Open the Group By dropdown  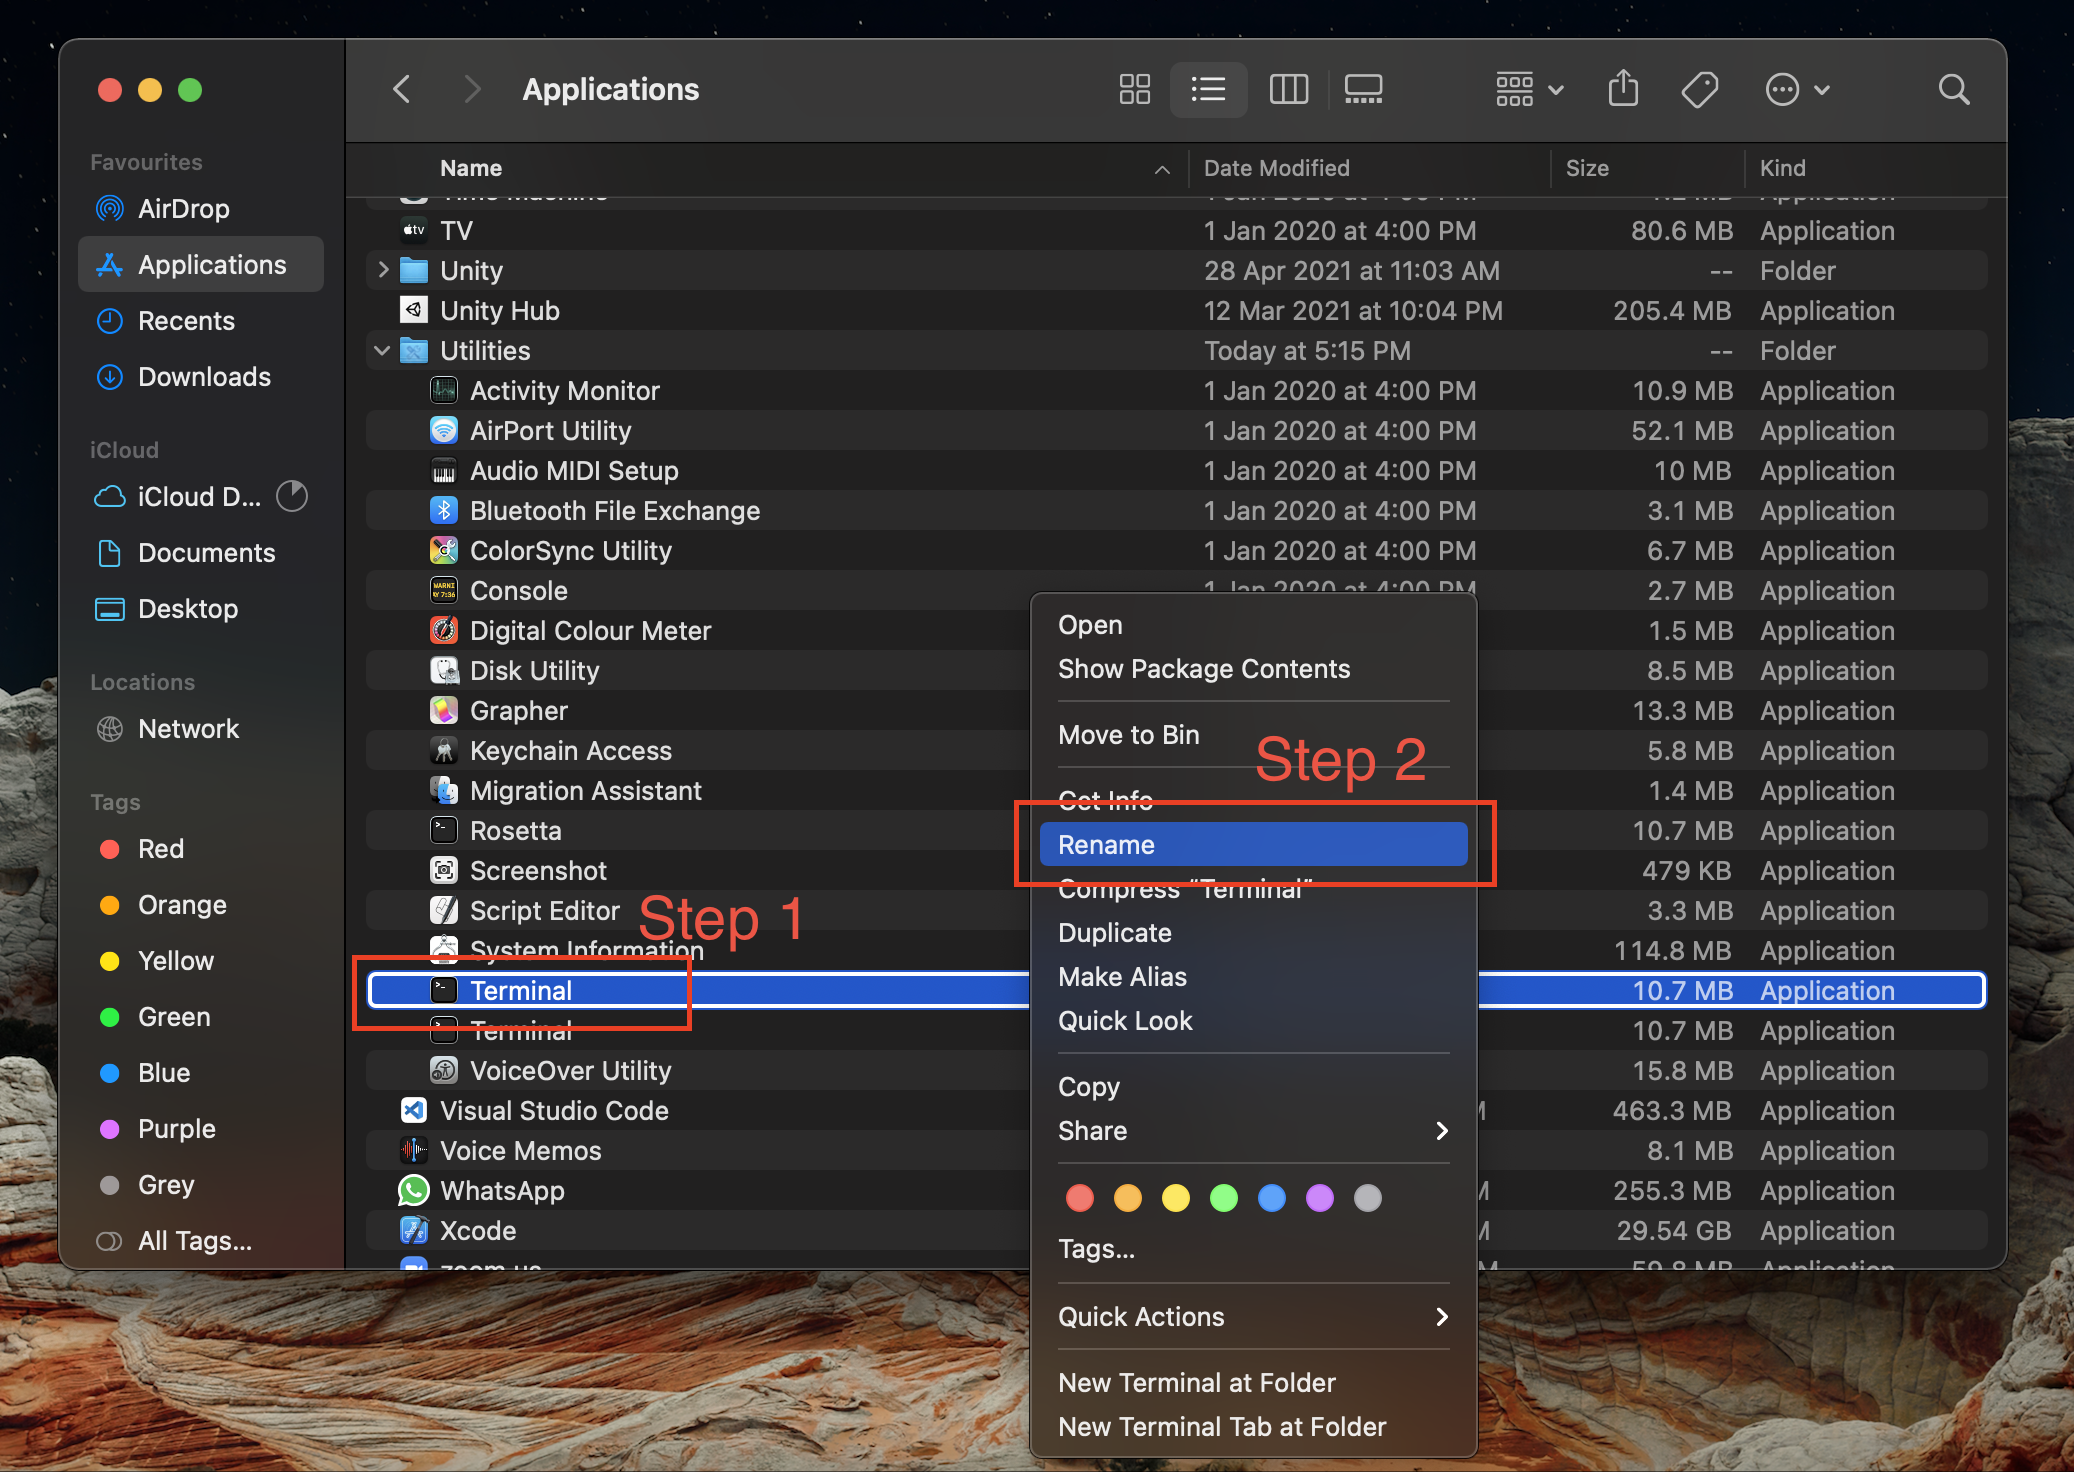click(1528, 90)
